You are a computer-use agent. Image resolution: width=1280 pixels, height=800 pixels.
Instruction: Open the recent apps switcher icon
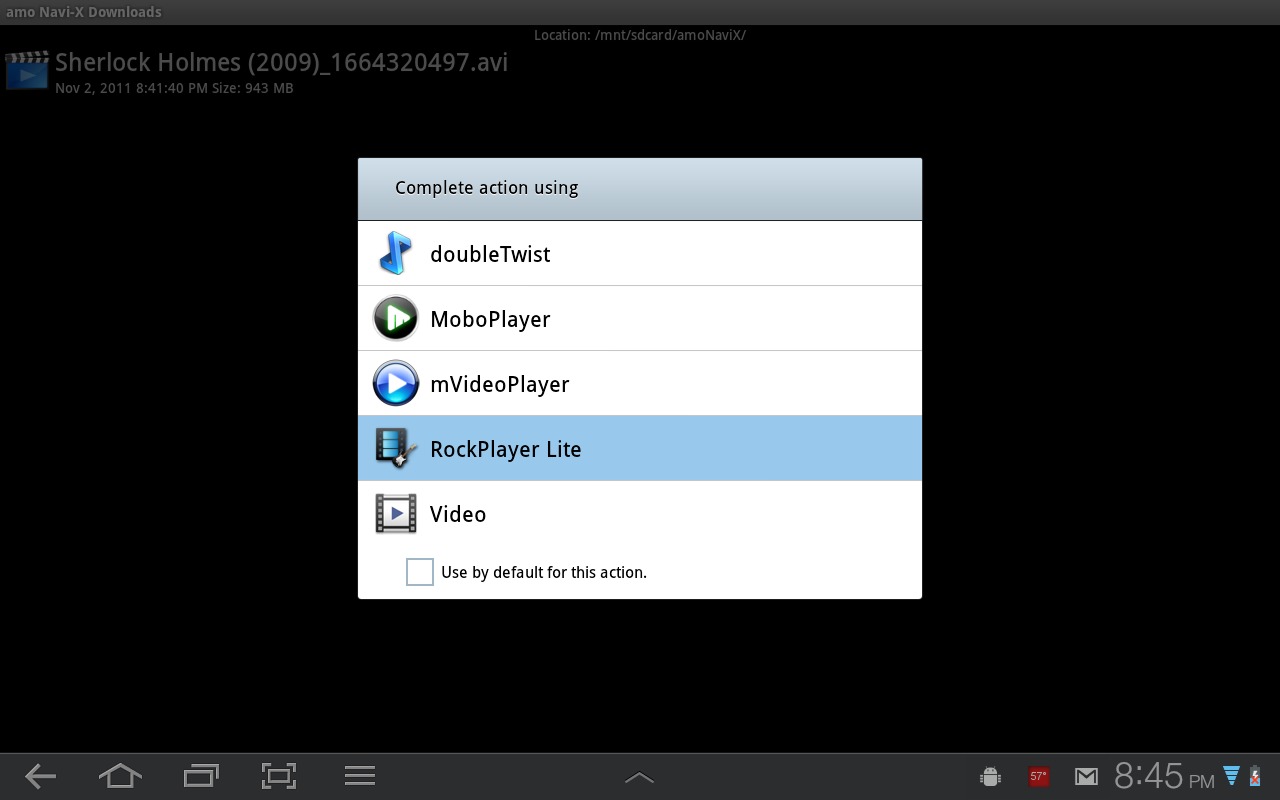[201, 776]
